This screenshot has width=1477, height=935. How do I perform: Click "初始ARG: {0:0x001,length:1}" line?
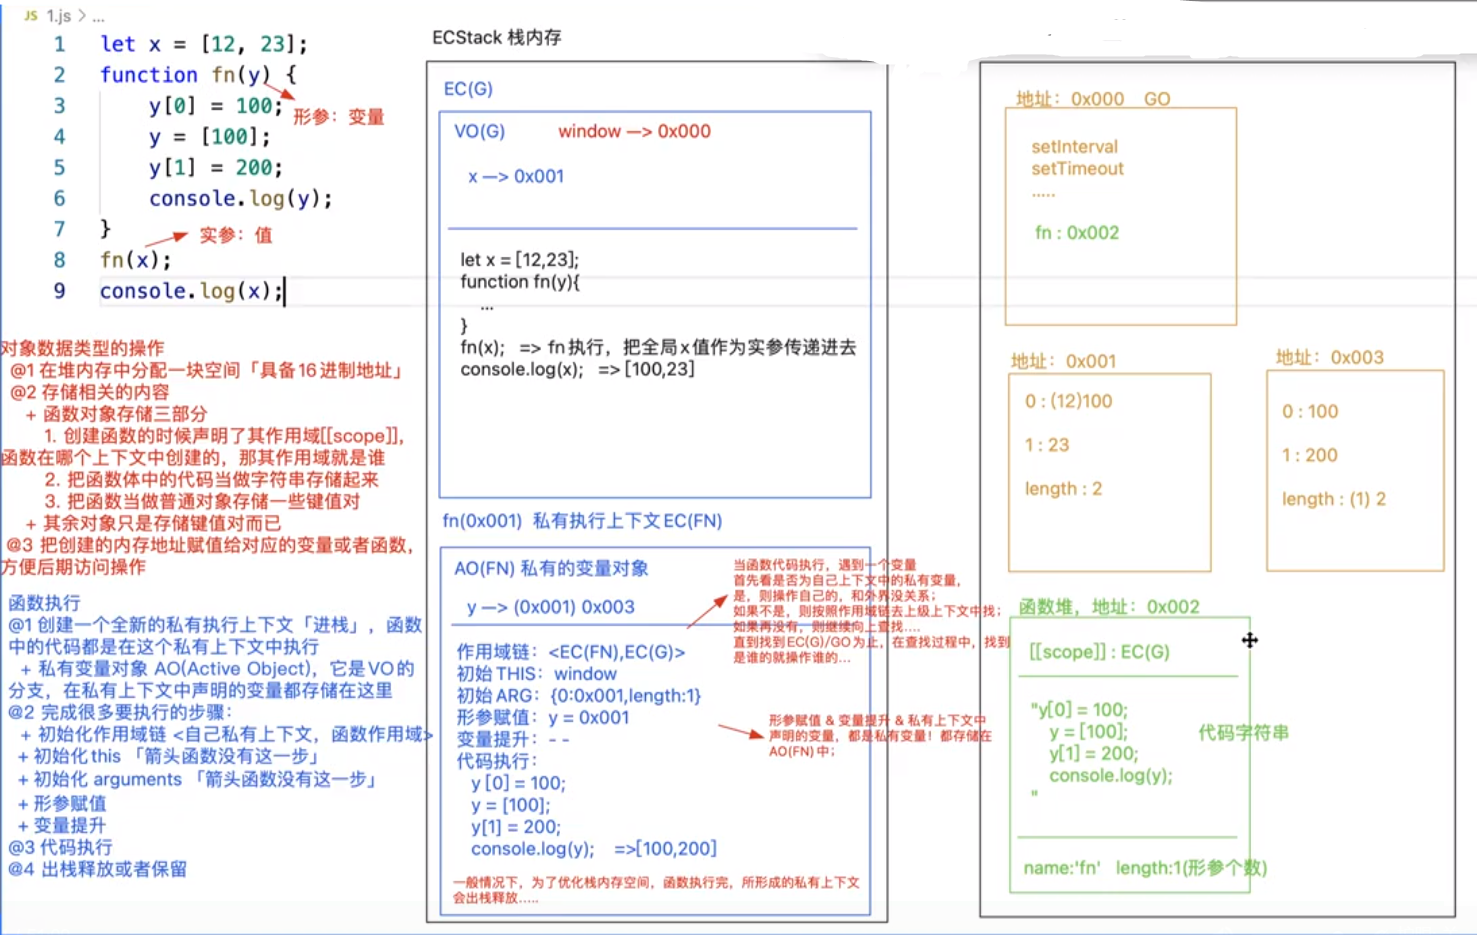[578, 695]
